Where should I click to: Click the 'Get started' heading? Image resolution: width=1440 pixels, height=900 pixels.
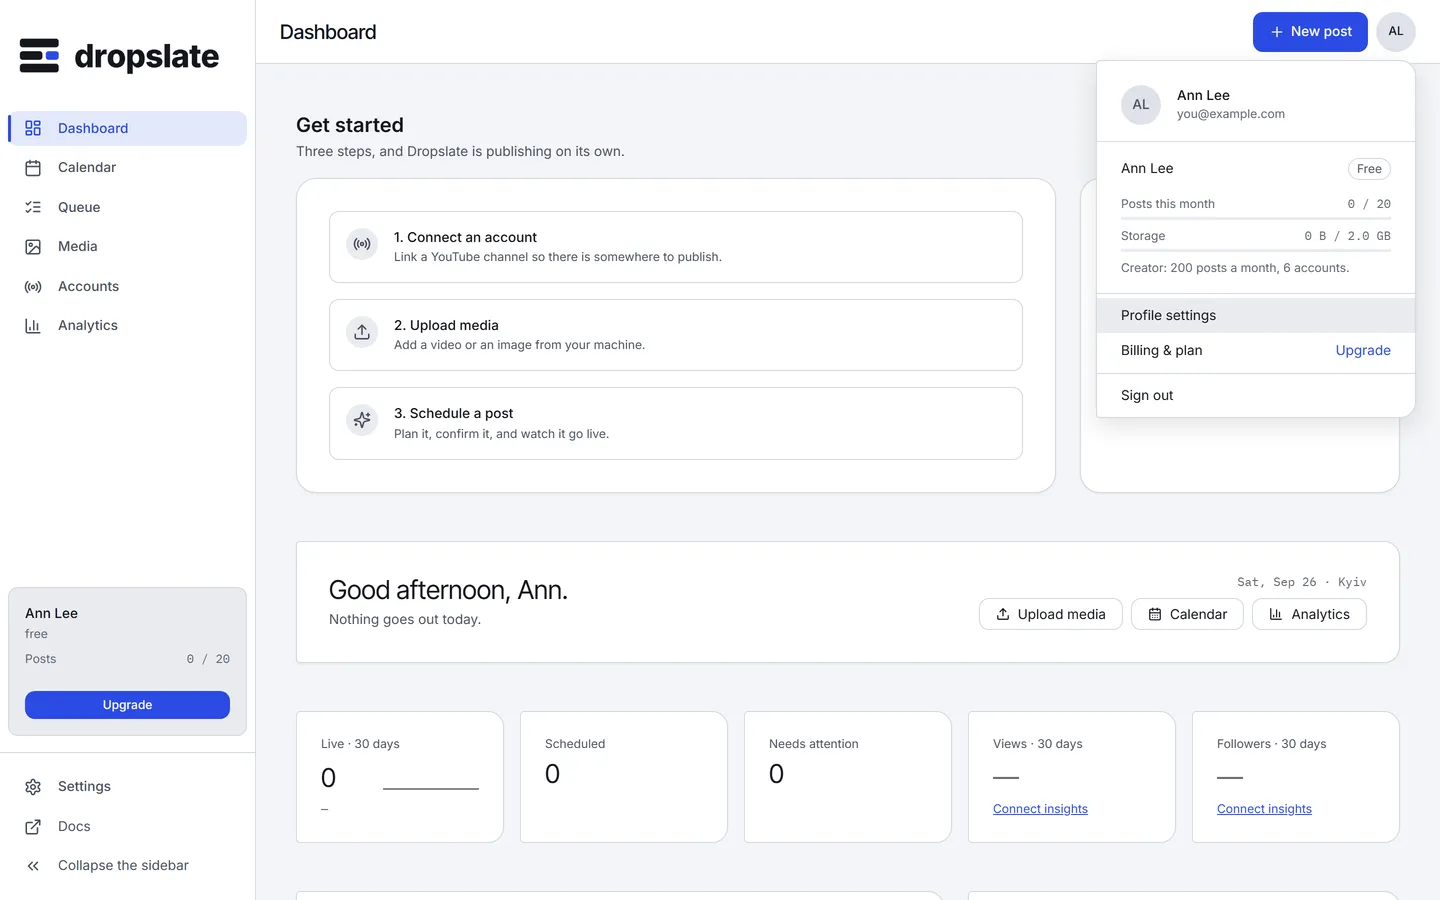pyautogui.click(x=350, y=125)
